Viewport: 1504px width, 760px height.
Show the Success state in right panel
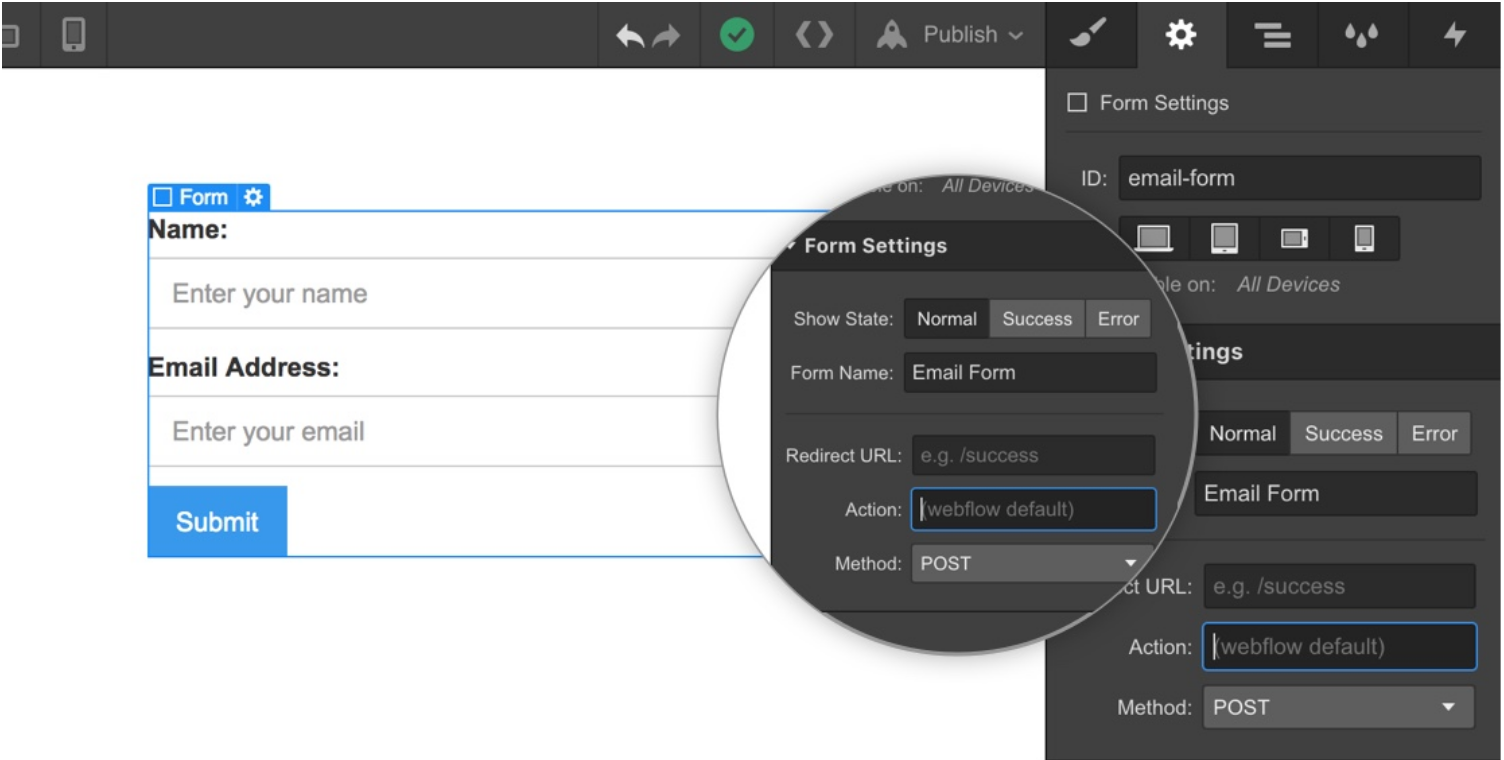(x=1343, y=433)
